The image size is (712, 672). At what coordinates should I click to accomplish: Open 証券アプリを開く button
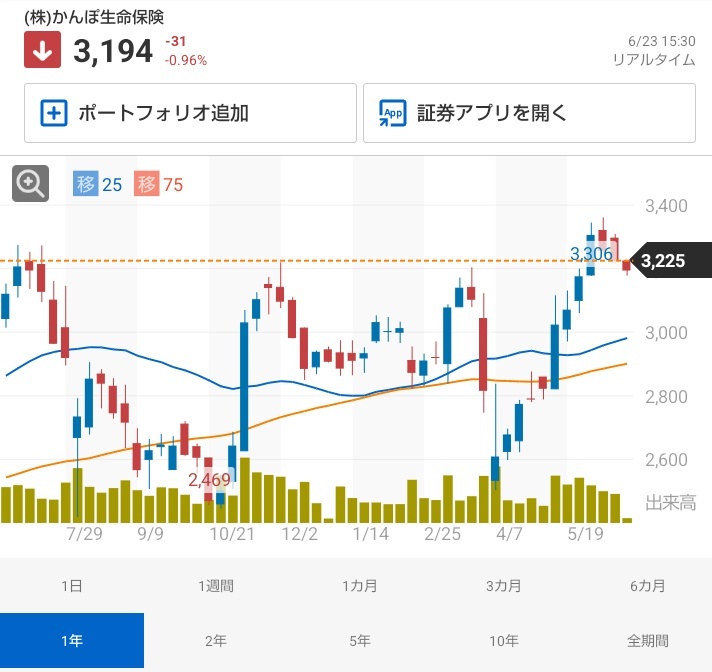click(529, 113)
